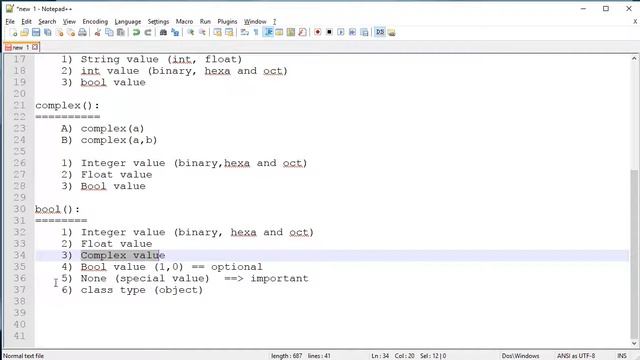
Task: Select the 'new 1' document tab
Action: pyautogui.click(x=21, y=47)
